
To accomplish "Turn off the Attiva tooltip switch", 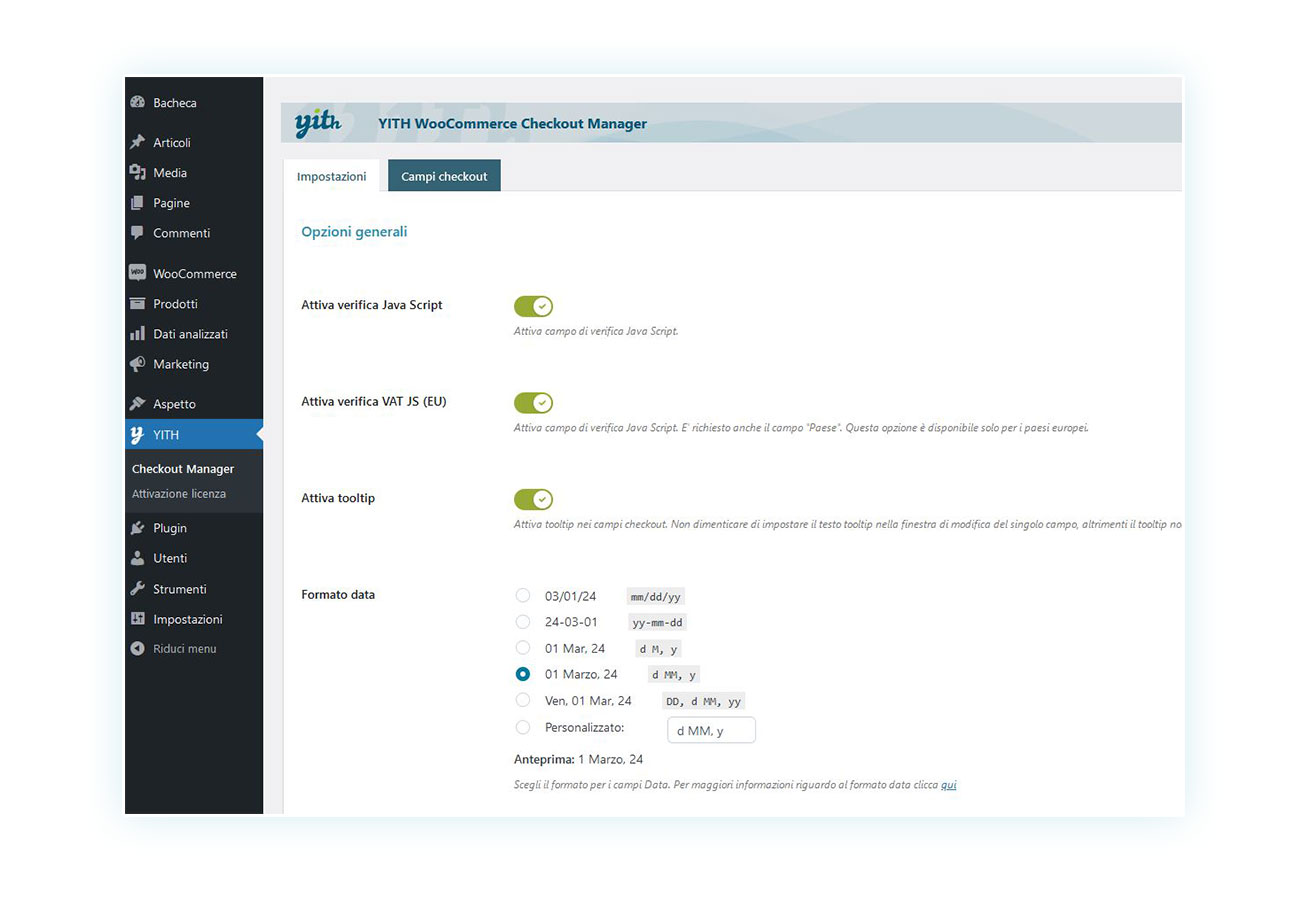I will (533, 499).
